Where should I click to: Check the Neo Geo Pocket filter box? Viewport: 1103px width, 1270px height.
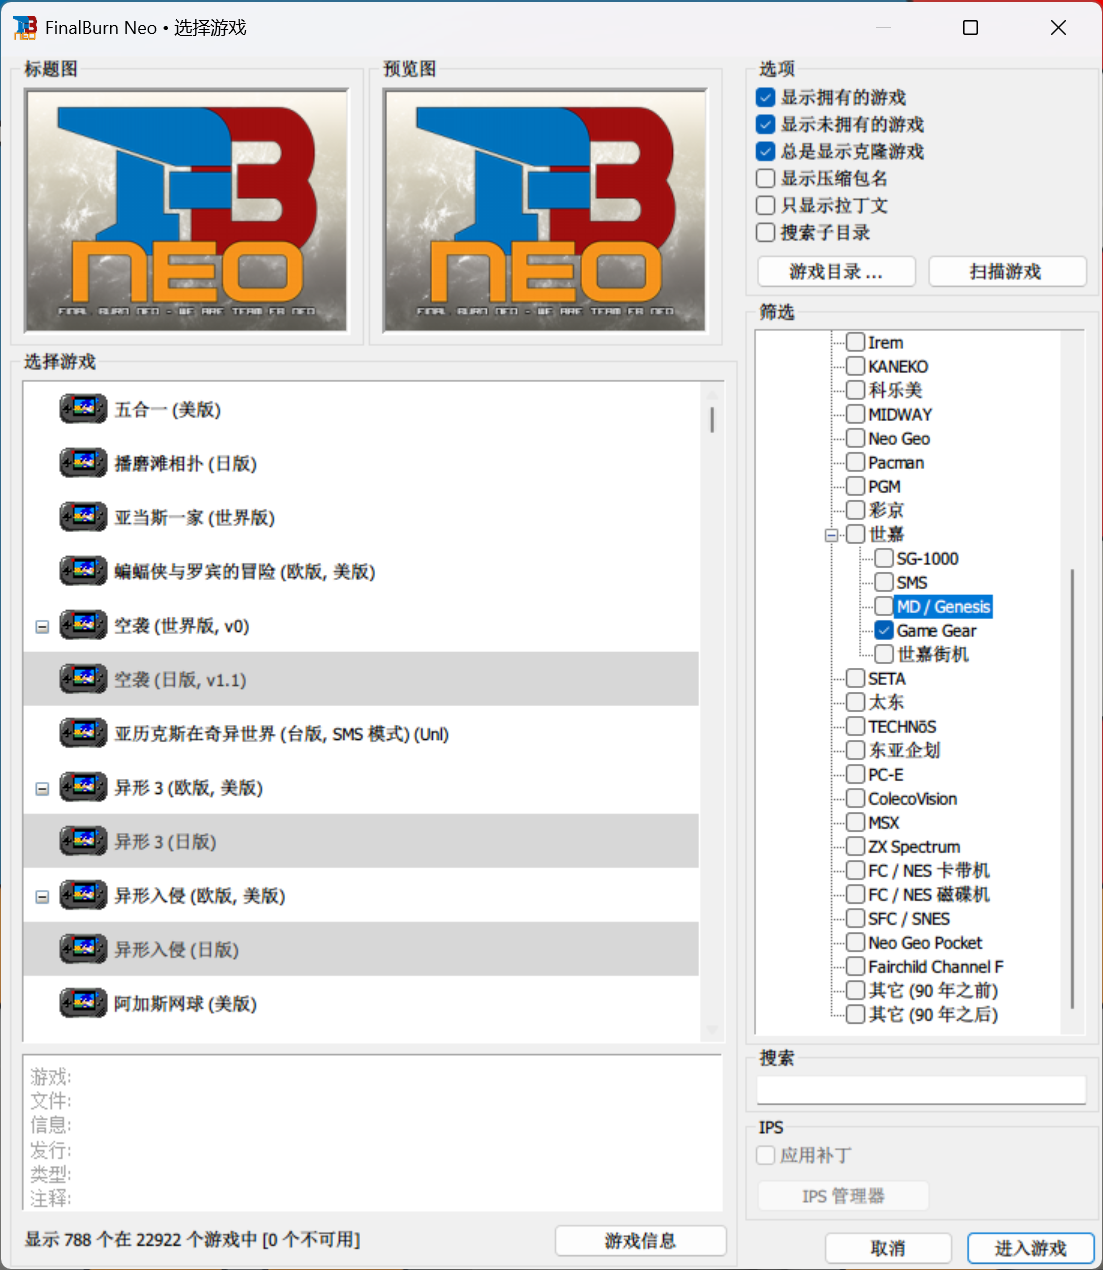(x=856, y=942)
